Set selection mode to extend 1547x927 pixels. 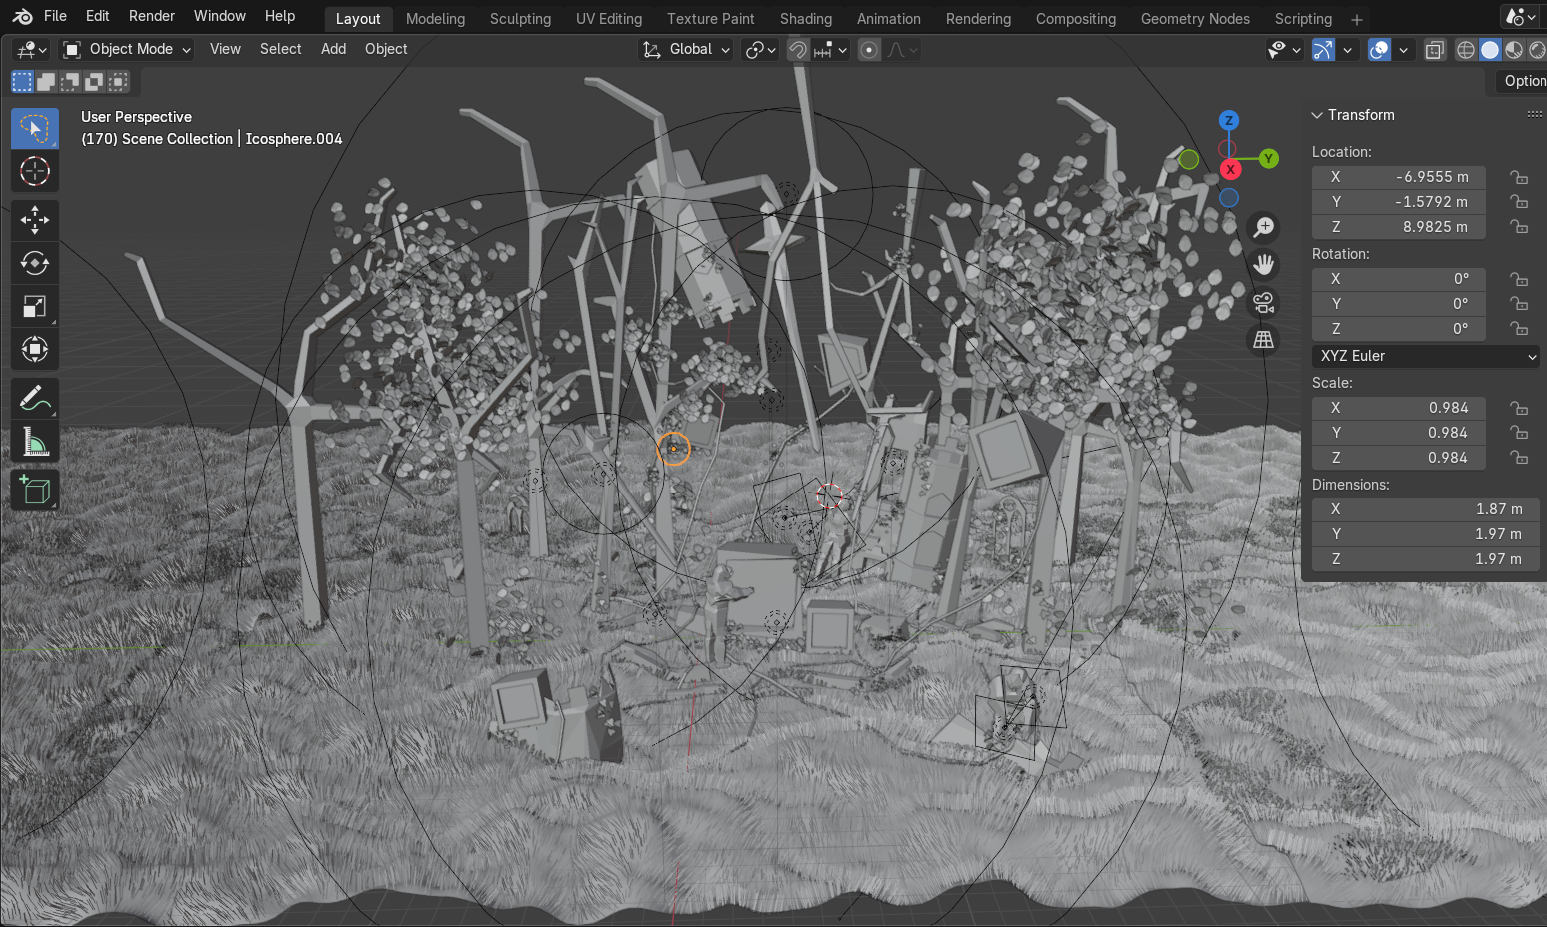[x=46, y=82]
